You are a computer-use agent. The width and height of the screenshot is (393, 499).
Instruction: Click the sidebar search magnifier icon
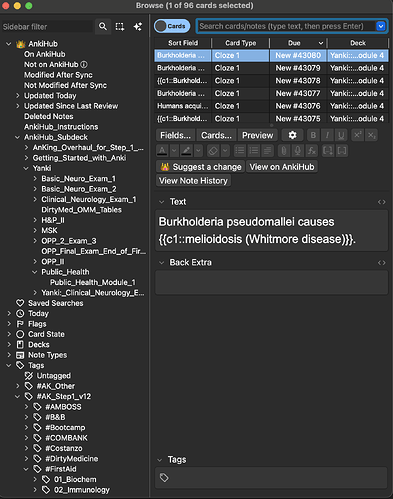[103, 26]
